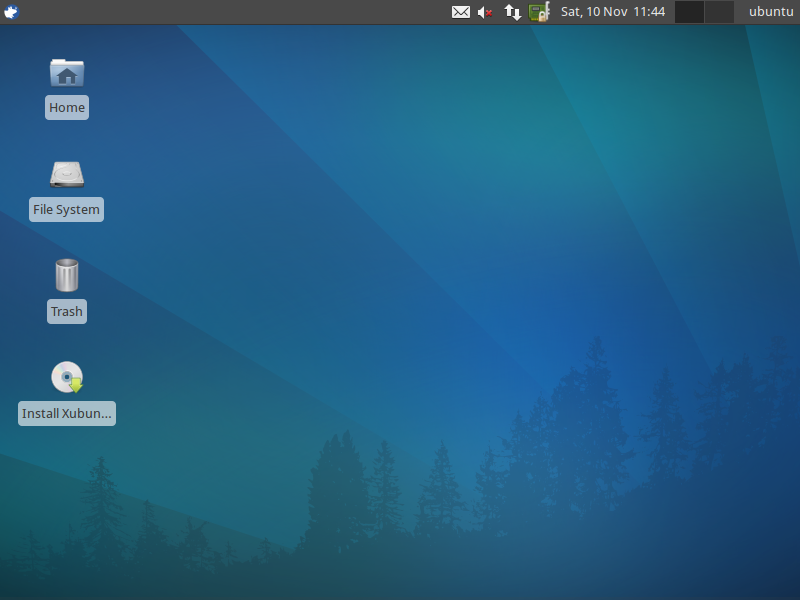
Task: Click the mail envelope indicator icon
Action: coord(460,12)
